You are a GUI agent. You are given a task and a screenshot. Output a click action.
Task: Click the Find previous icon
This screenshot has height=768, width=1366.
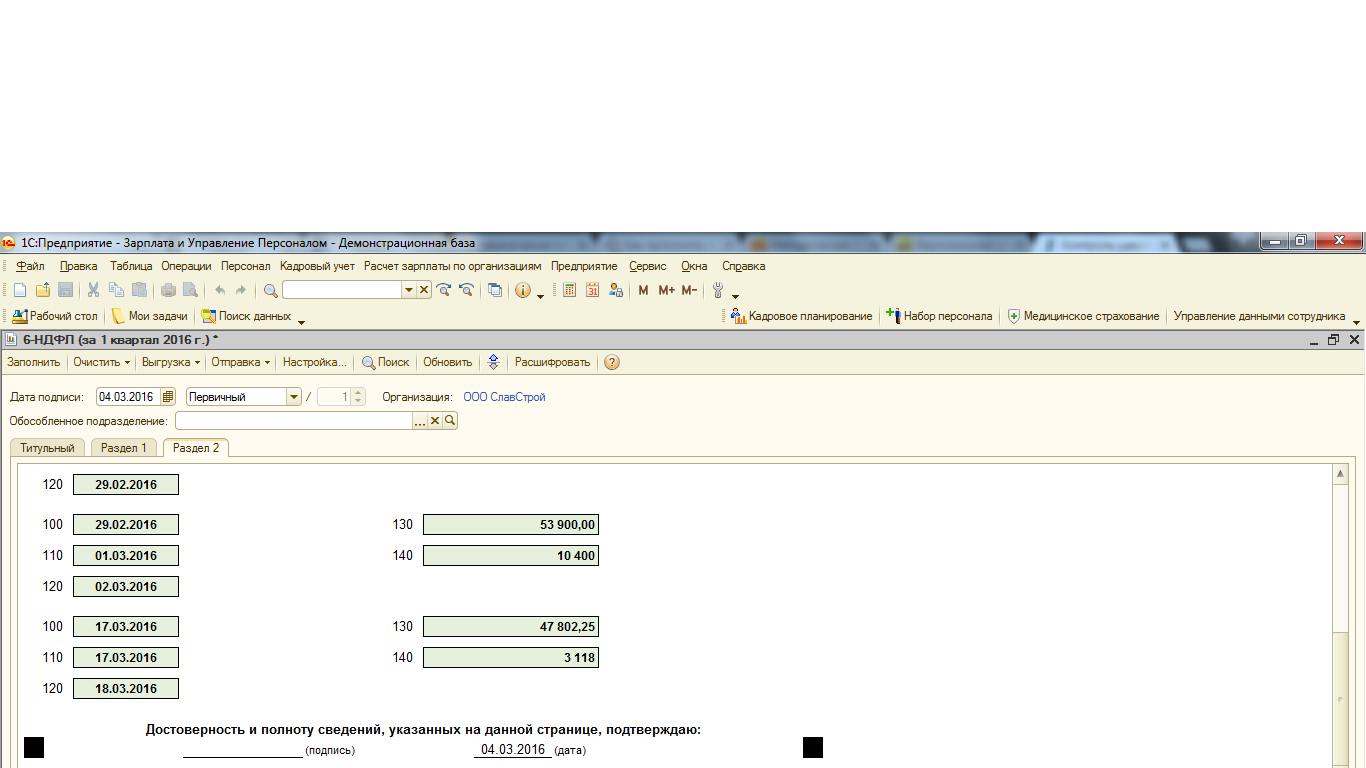[x=466, y=290]
